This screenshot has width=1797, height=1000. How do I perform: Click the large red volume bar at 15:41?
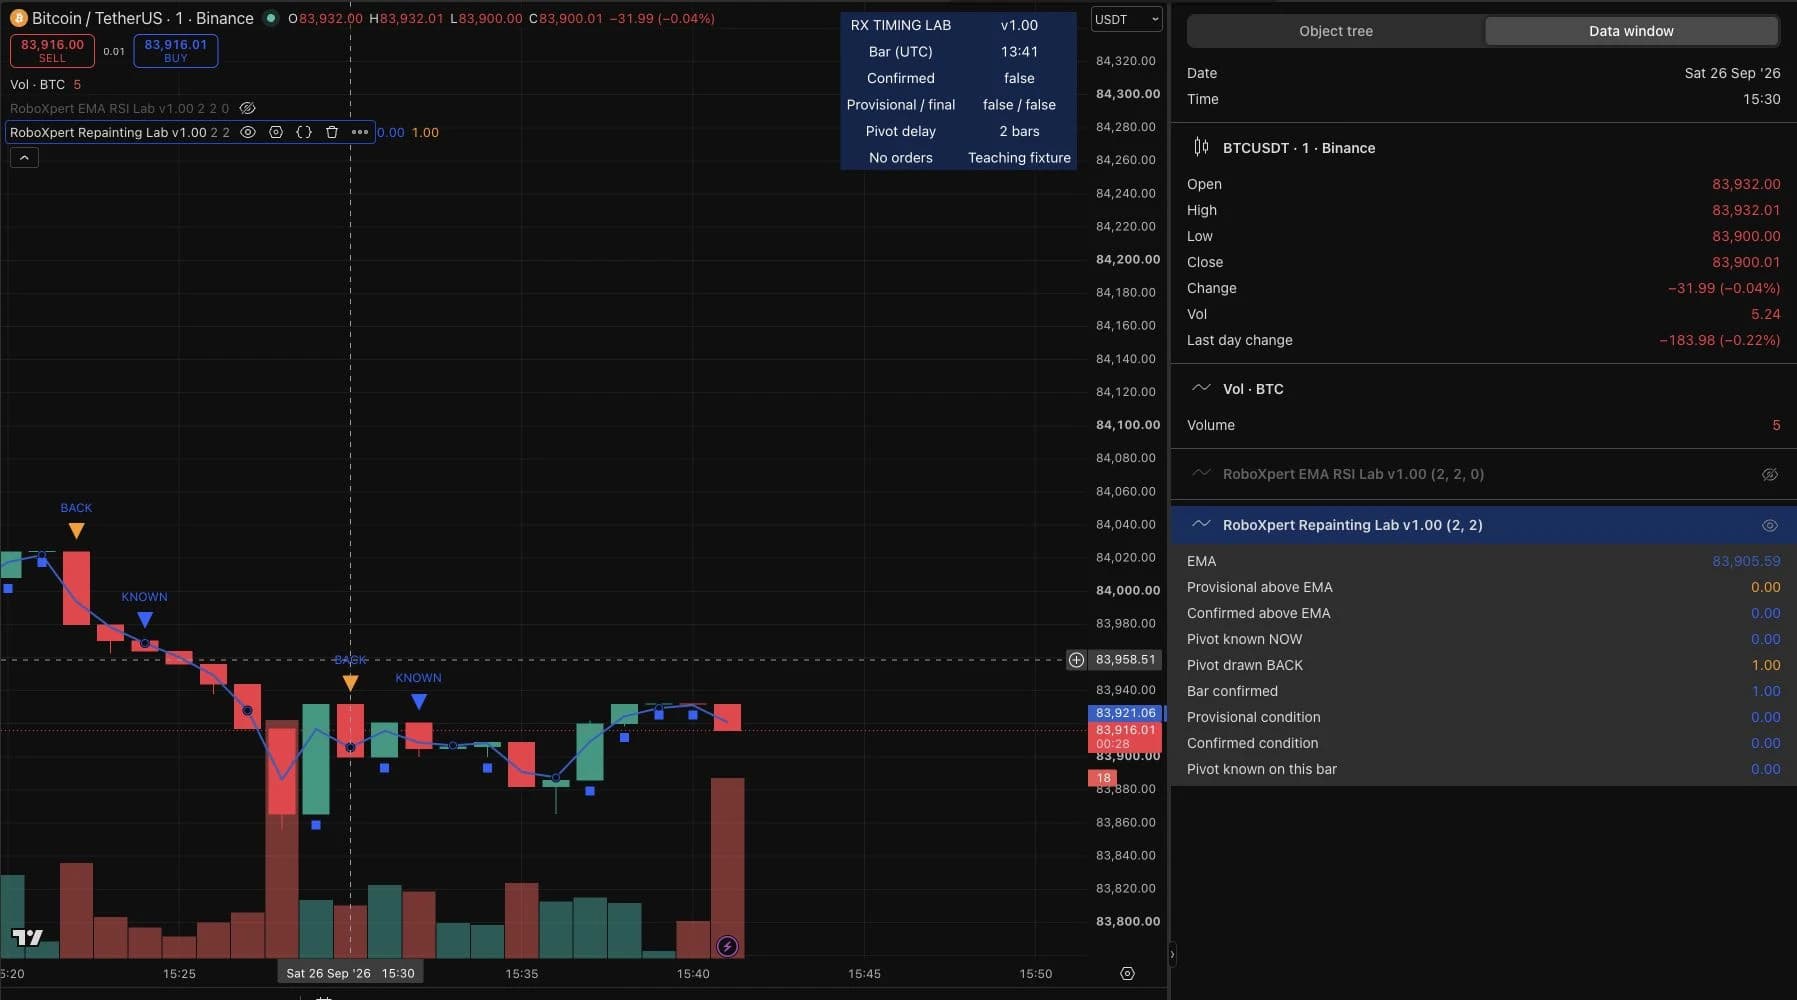coord(727,867)
